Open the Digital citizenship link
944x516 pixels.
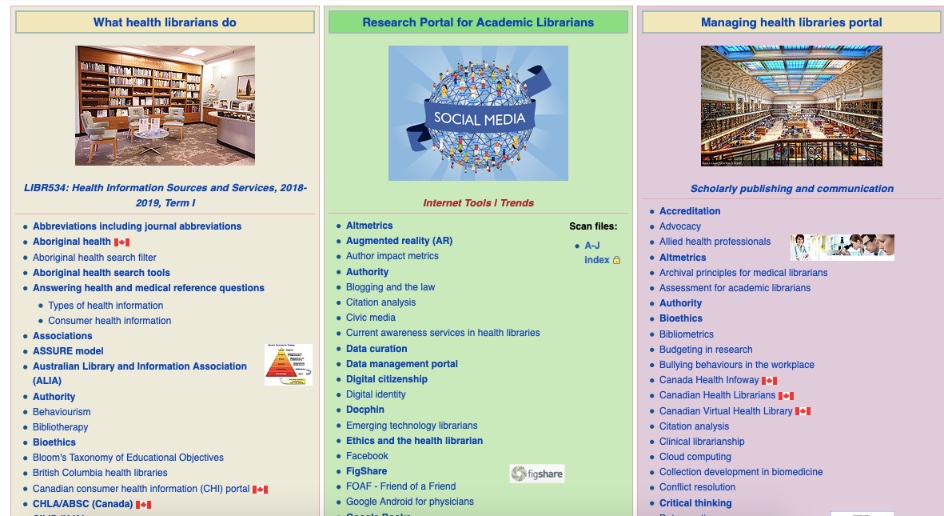pyautogui.click(x=387, y=379)
